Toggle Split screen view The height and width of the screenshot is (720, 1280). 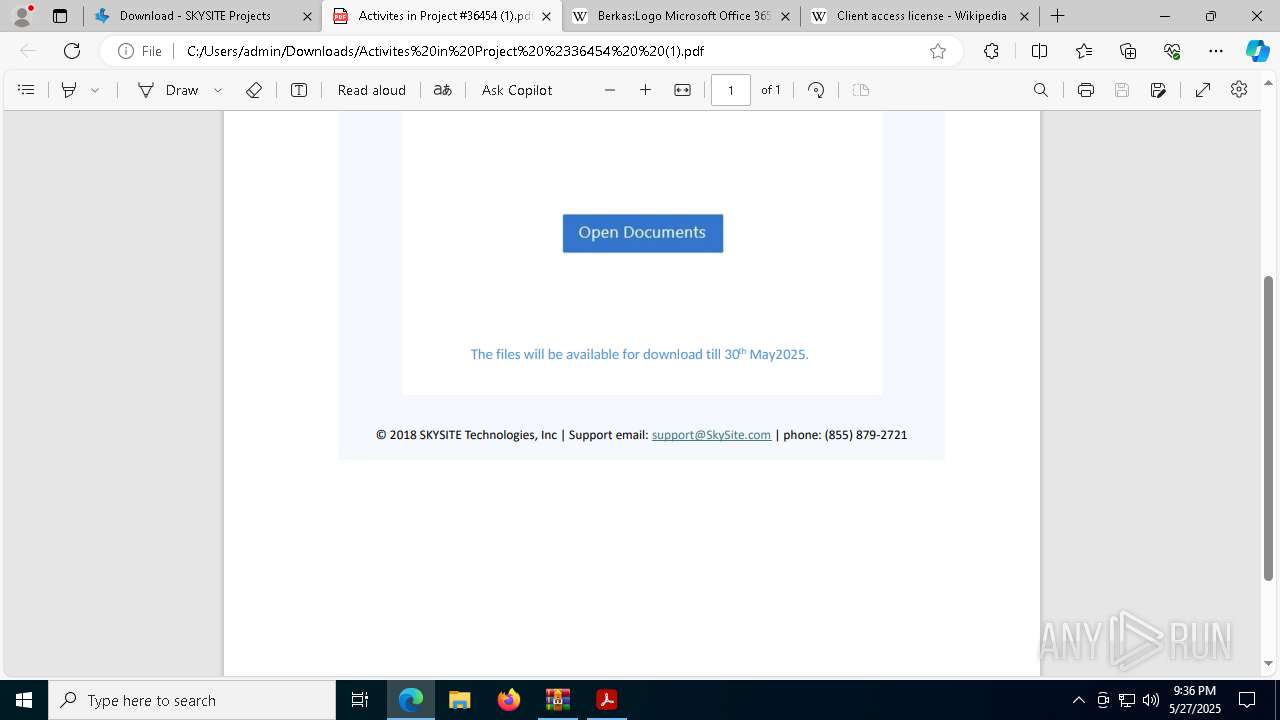pyautogui.click(x=1039, y=51)
